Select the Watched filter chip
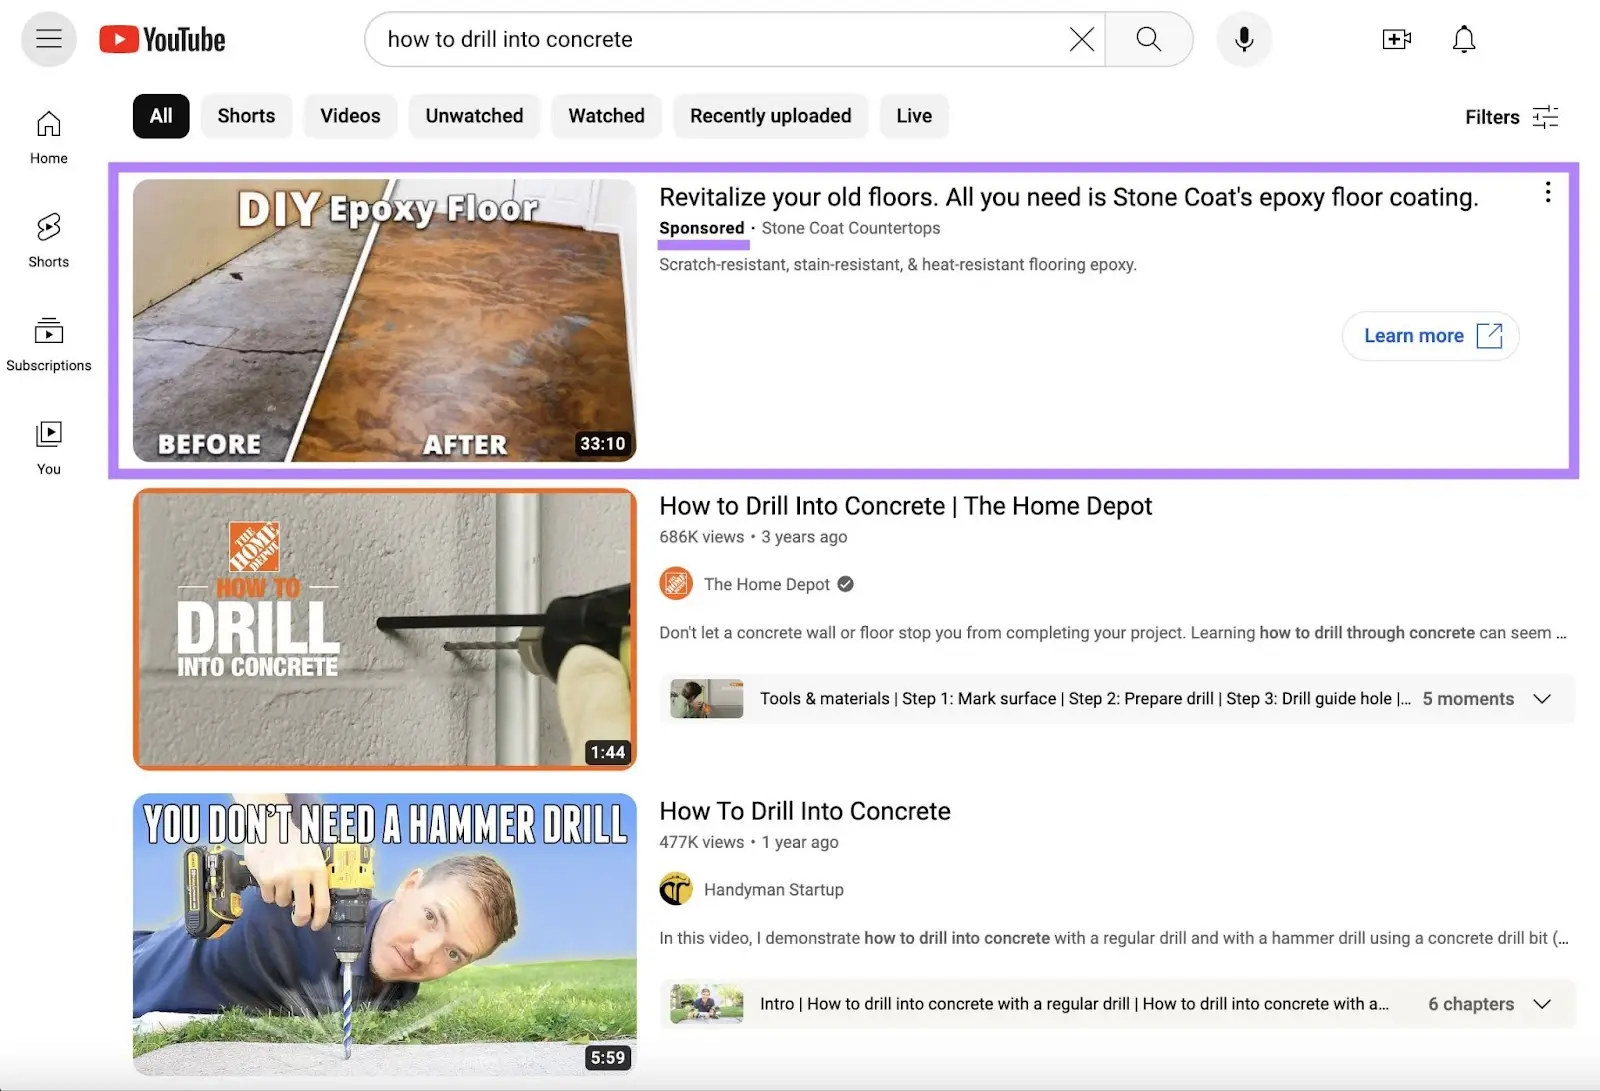Image resolution: width=1600 pixels, height=1091 pixels. pos(606,116)
